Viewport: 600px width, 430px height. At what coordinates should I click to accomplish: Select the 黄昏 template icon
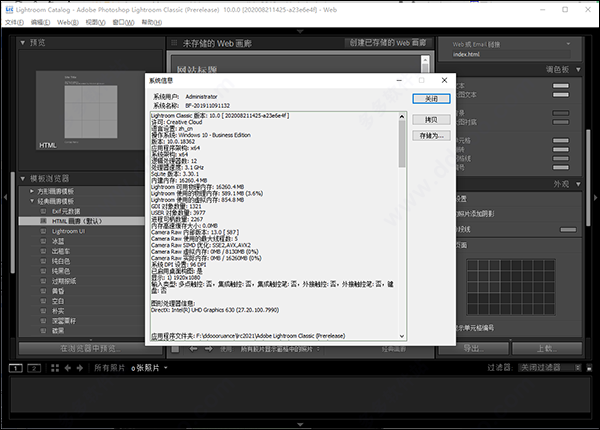click(x=44, y=291)
